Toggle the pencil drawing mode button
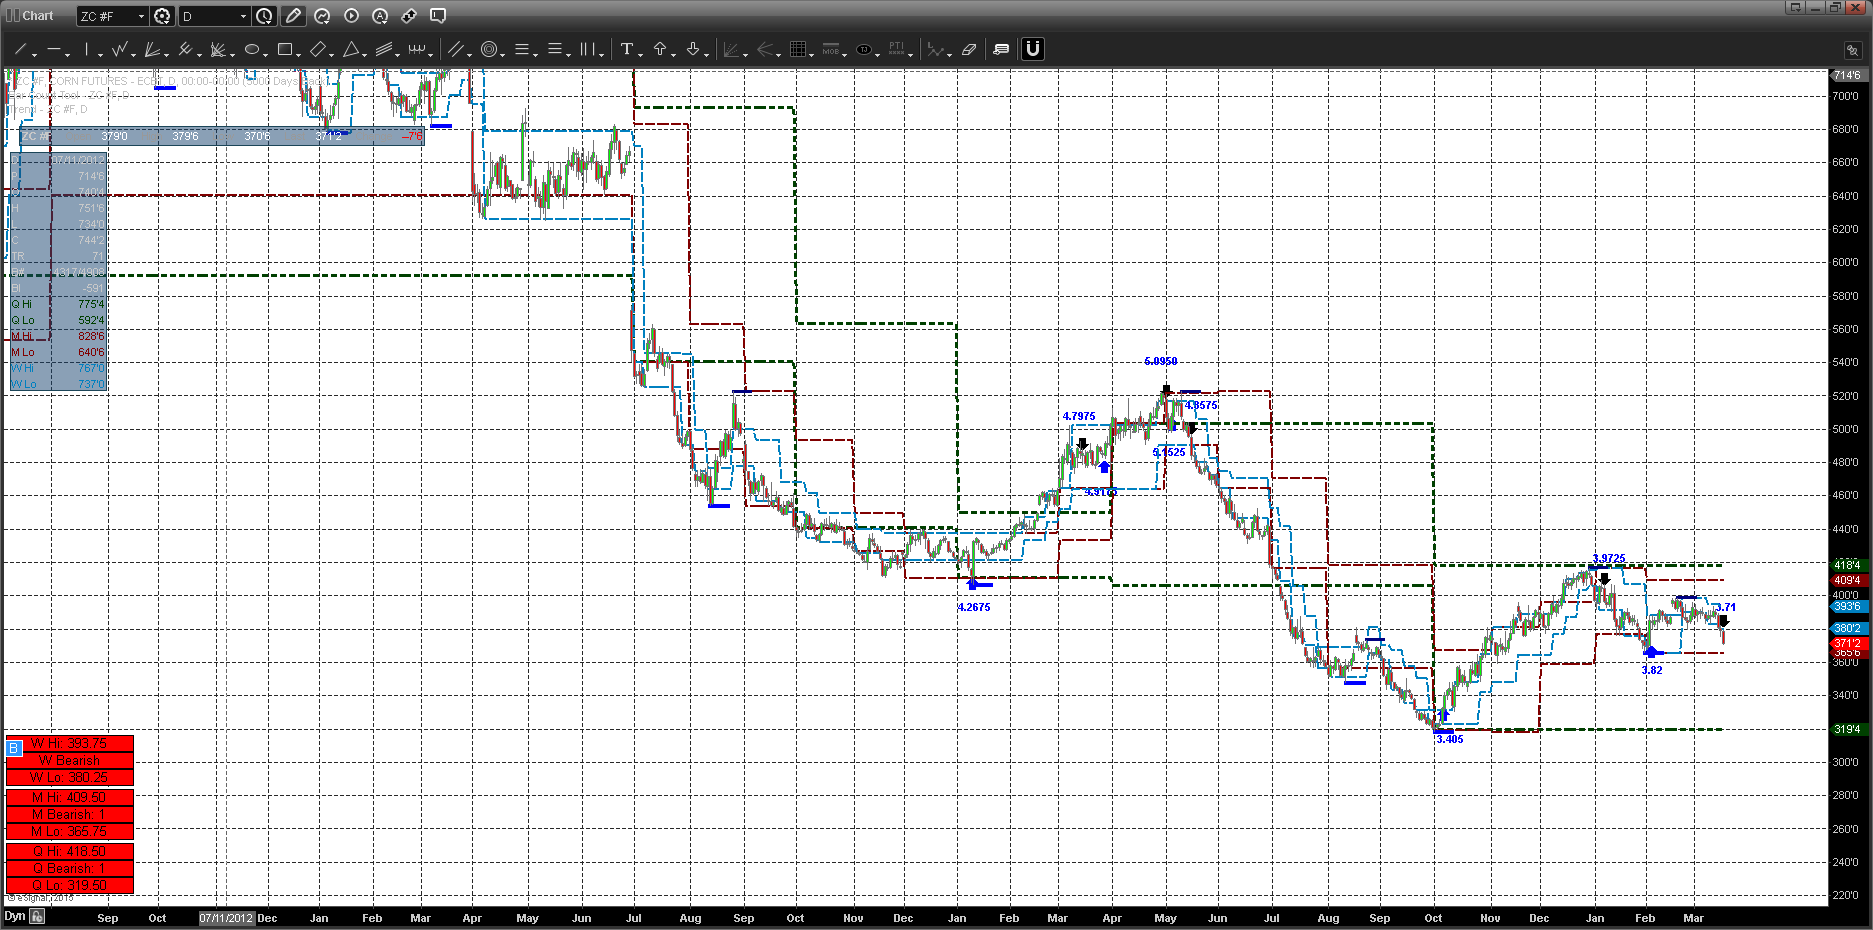This screenshot has width=1873, height=930. tap(293, 16)
